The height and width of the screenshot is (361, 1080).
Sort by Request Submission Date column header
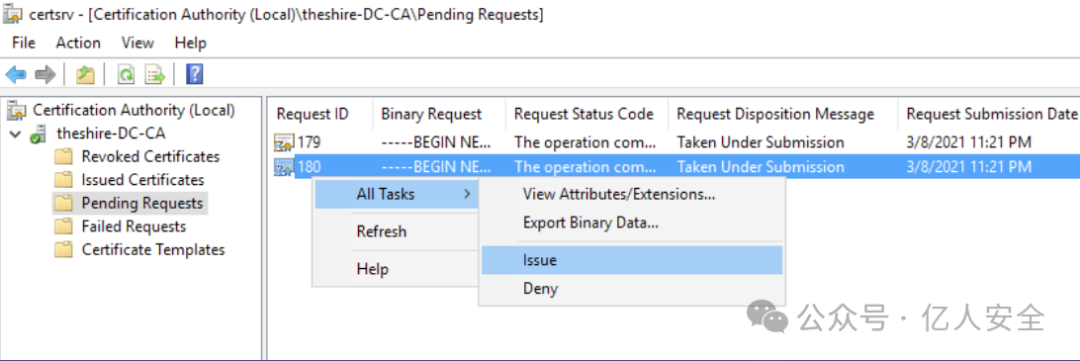pos(991,114)
